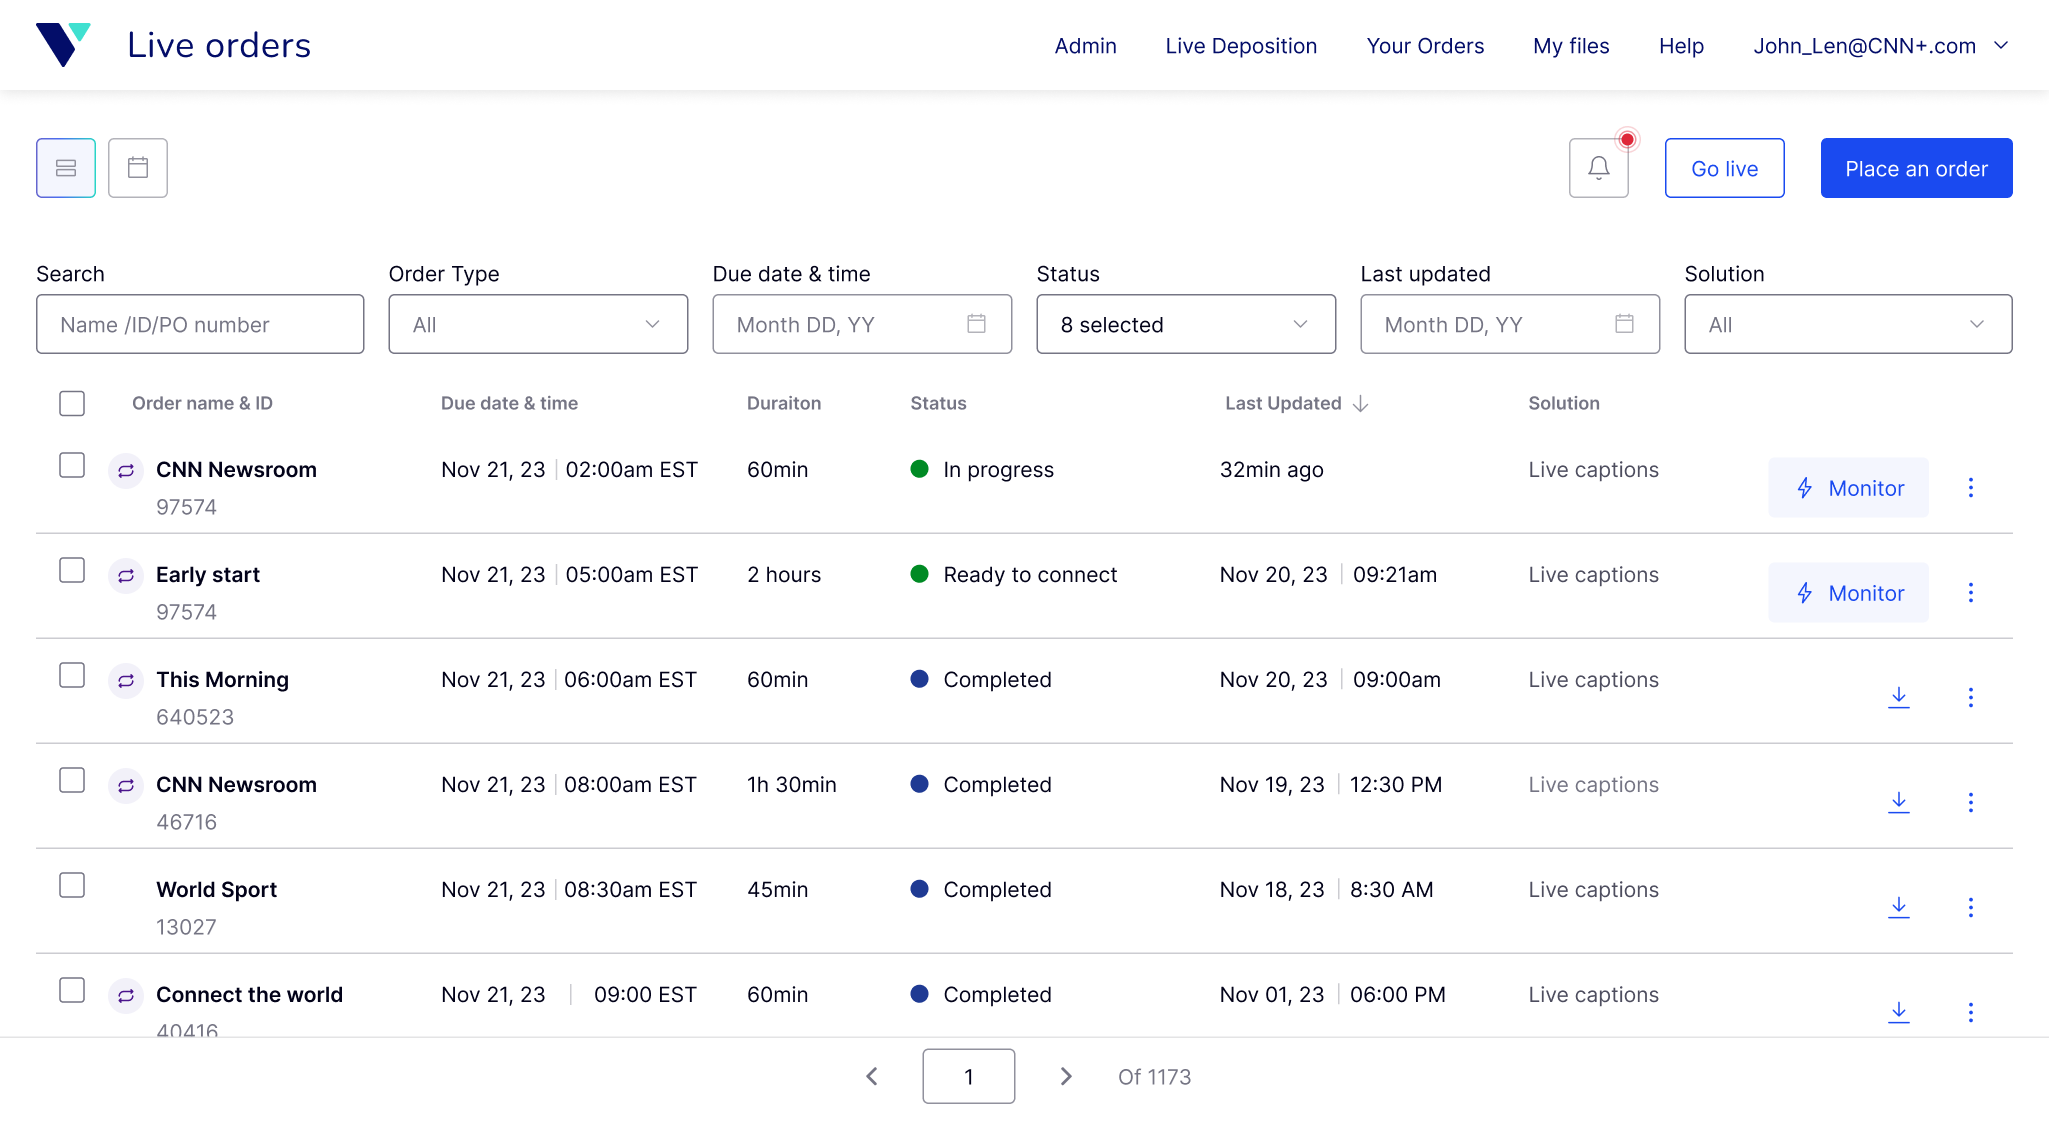Click the World Sport order name
Image resolution: width=2049 pixels, height=1140 pixels.
pos(216,890)
